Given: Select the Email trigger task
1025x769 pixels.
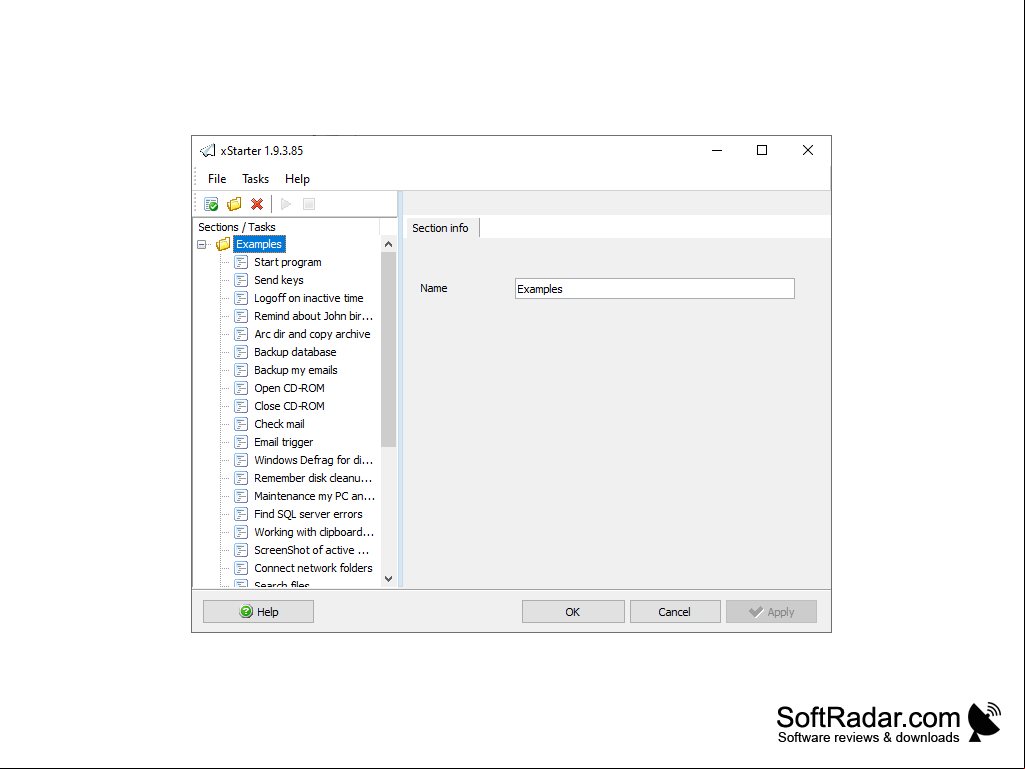Looking at the screenshot, I should 284,442.
